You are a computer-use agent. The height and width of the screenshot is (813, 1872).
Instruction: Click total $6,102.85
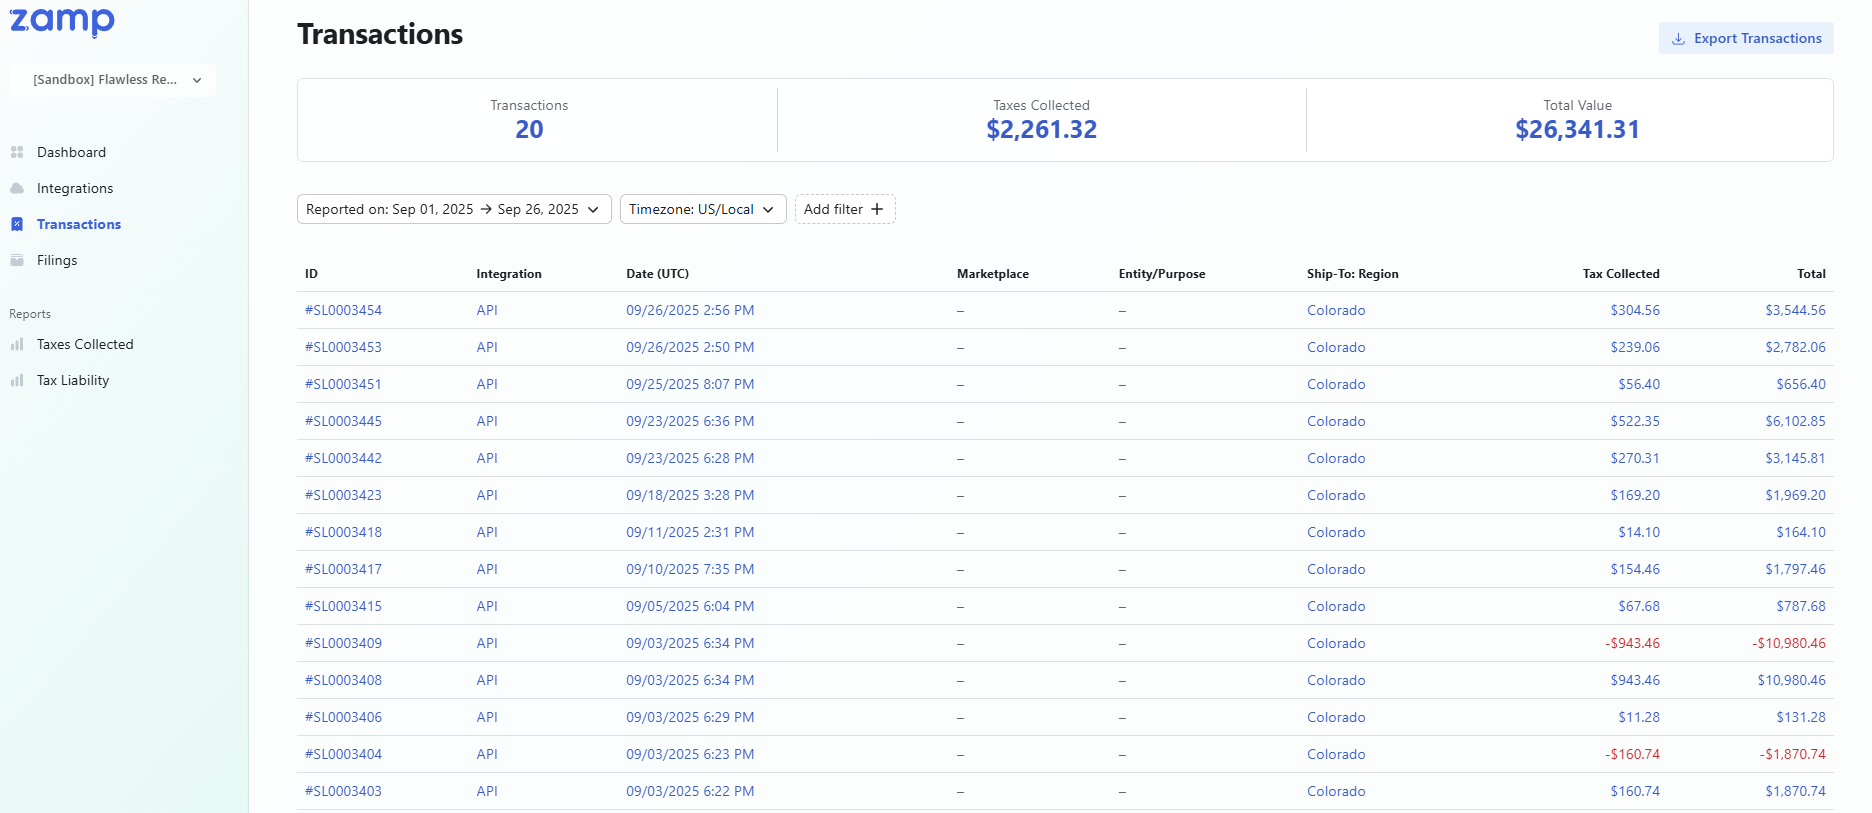point(1795,421)
